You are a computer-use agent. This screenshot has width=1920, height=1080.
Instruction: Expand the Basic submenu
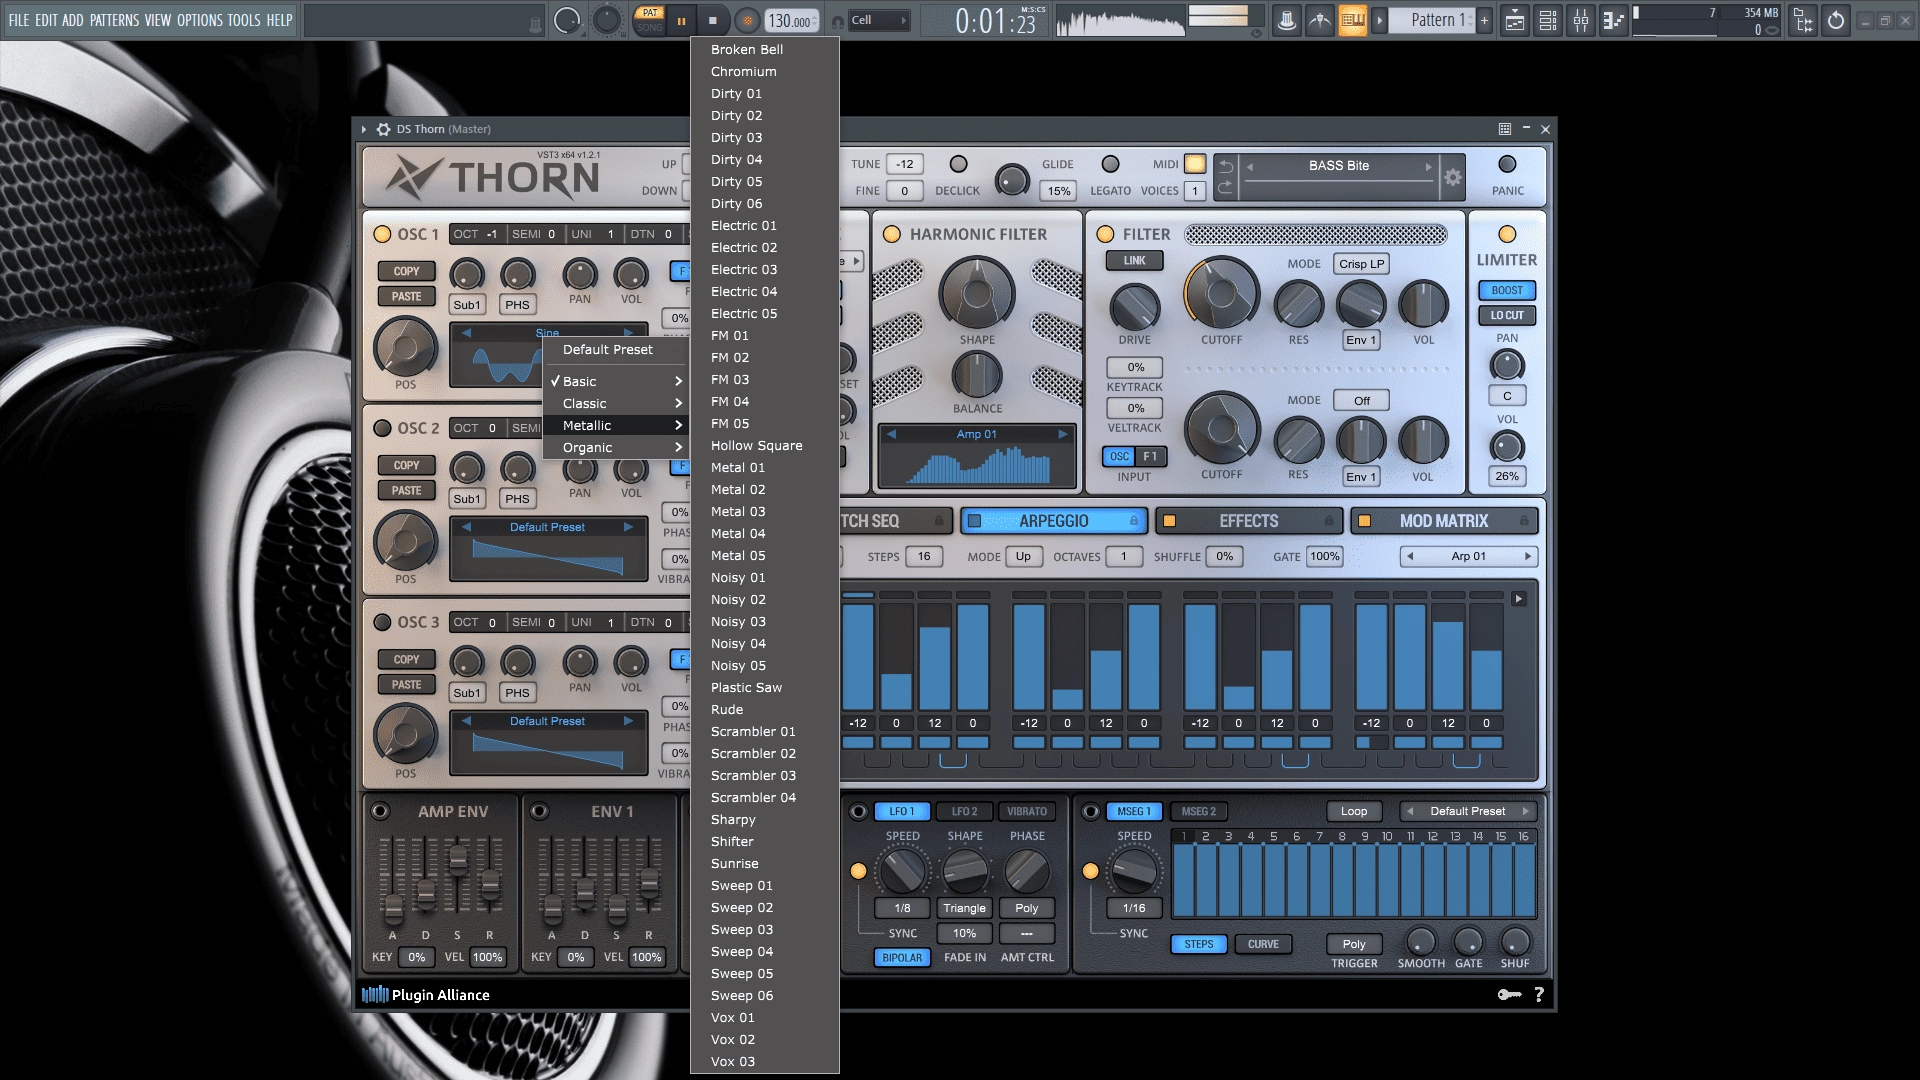(x=616, y=381)
